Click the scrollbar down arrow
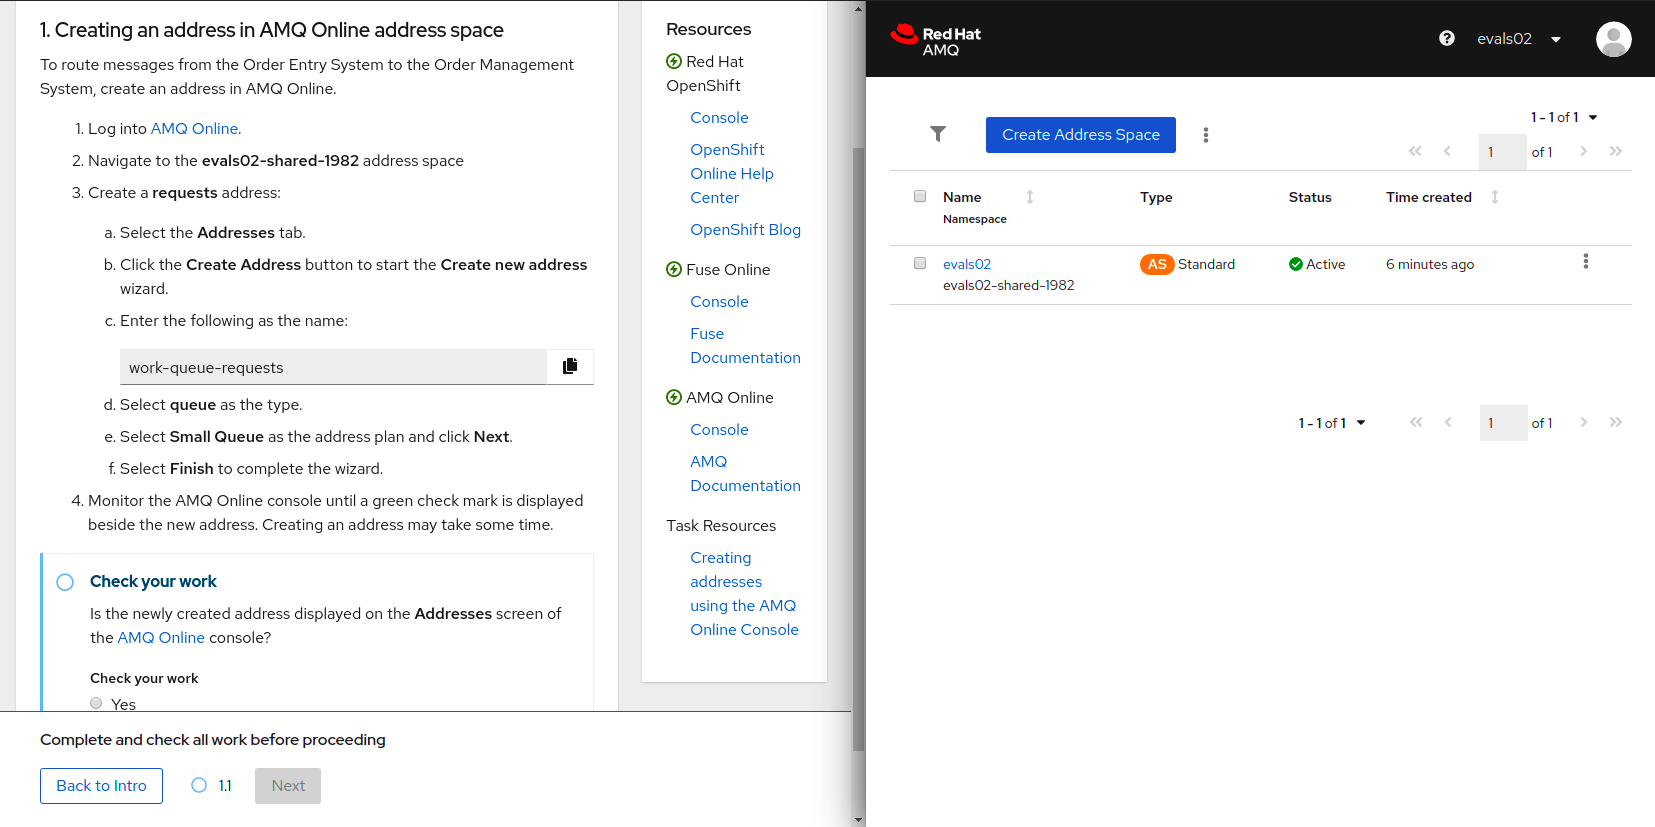The height and width of the screenshot is (827, 1655). click(858, 820)
